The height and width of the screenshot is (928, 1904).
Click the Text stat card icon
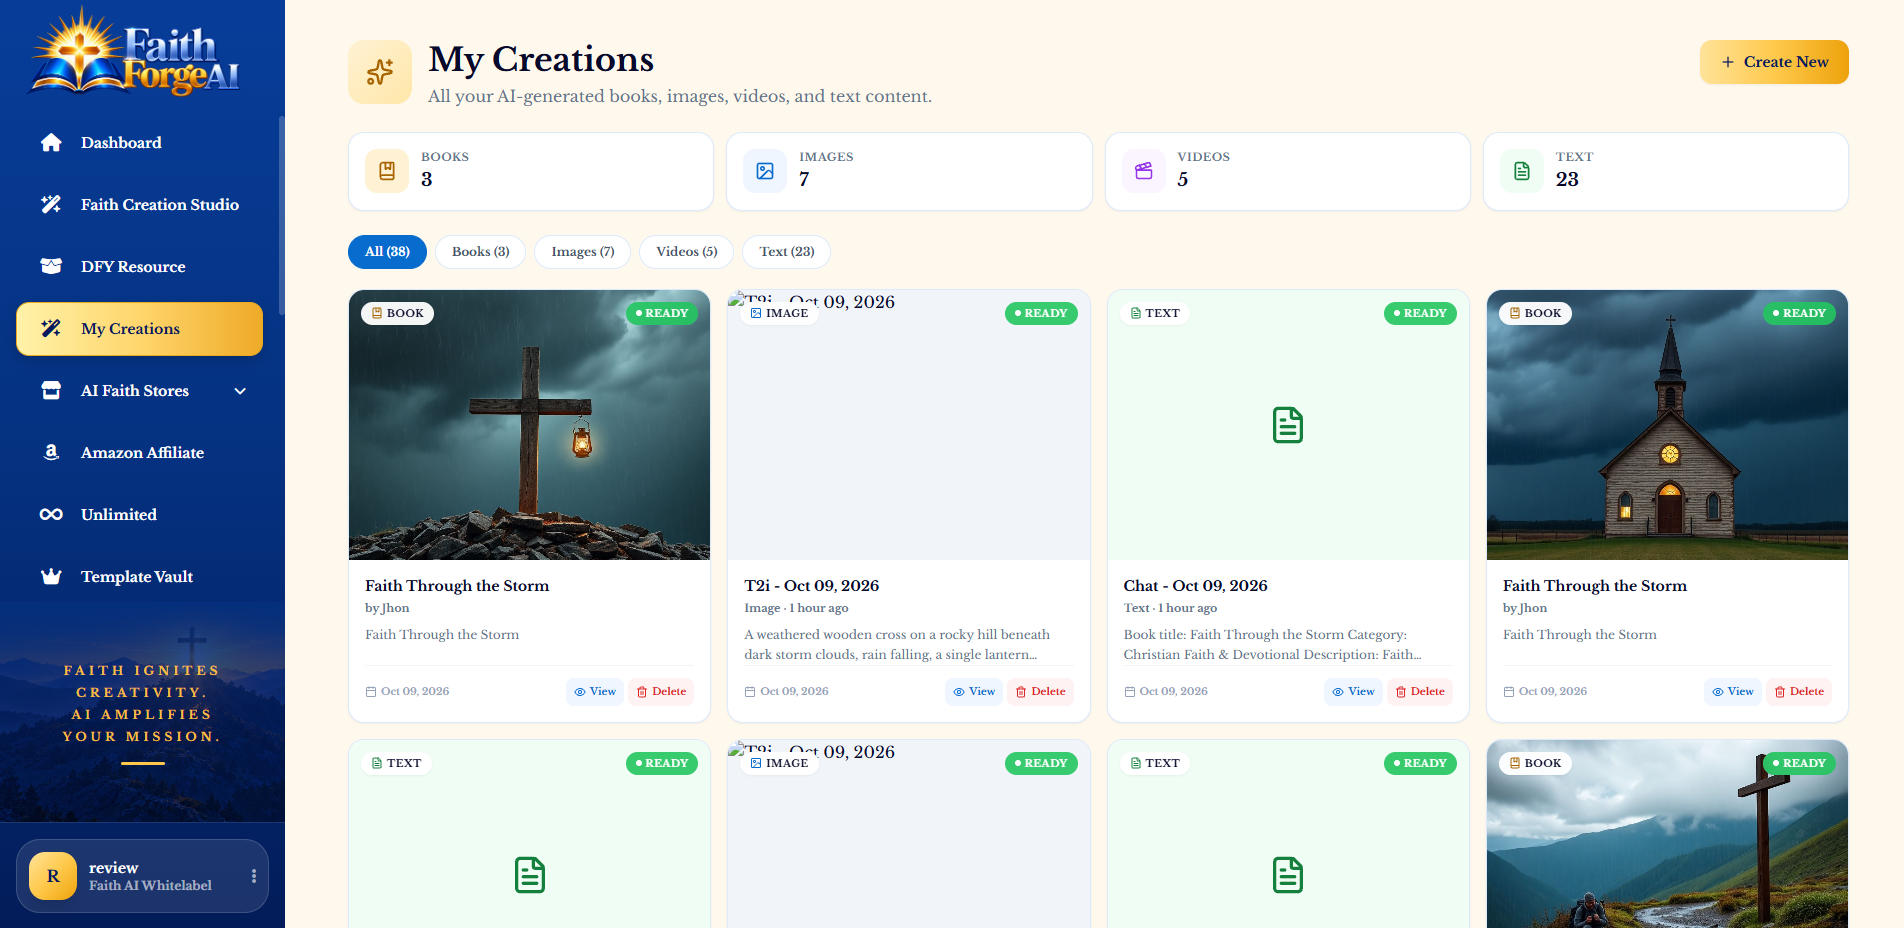coord(1522,171)
